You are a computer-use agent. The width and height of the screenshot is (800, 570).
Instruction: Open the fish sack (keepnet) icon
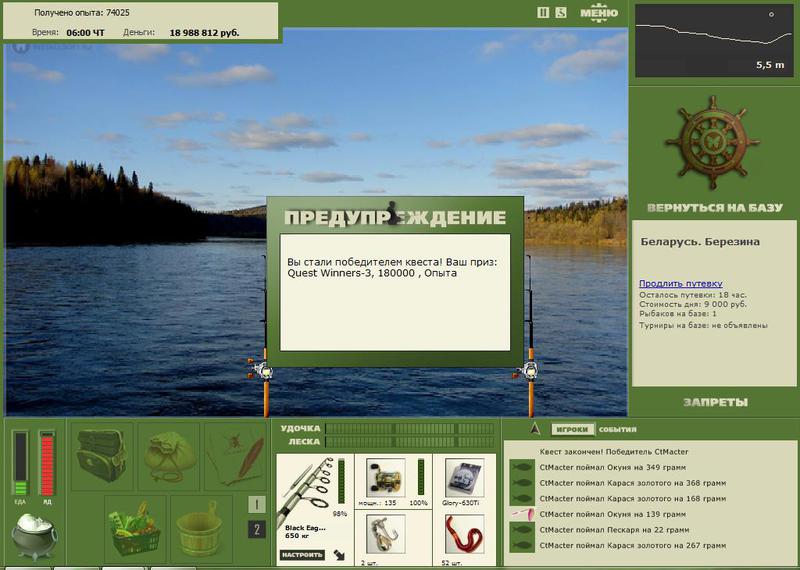coord(169,456)
